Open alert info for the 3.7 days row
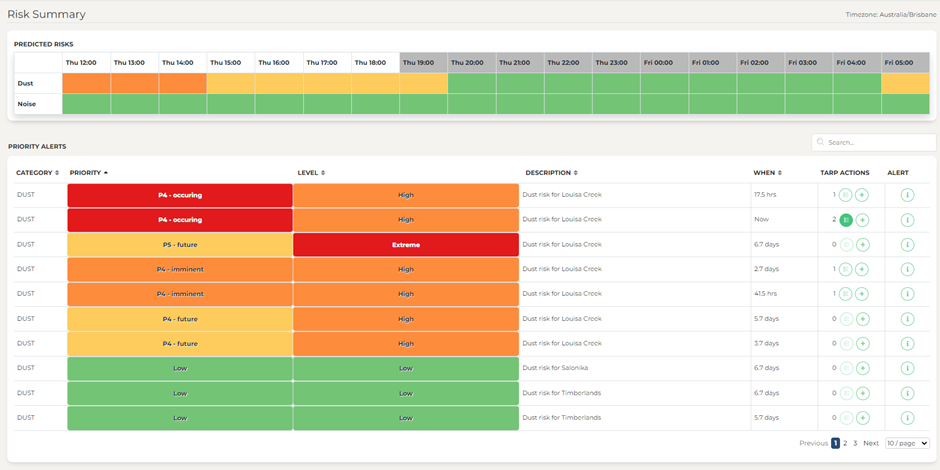940x470 pixels. (x=907, y=343)
